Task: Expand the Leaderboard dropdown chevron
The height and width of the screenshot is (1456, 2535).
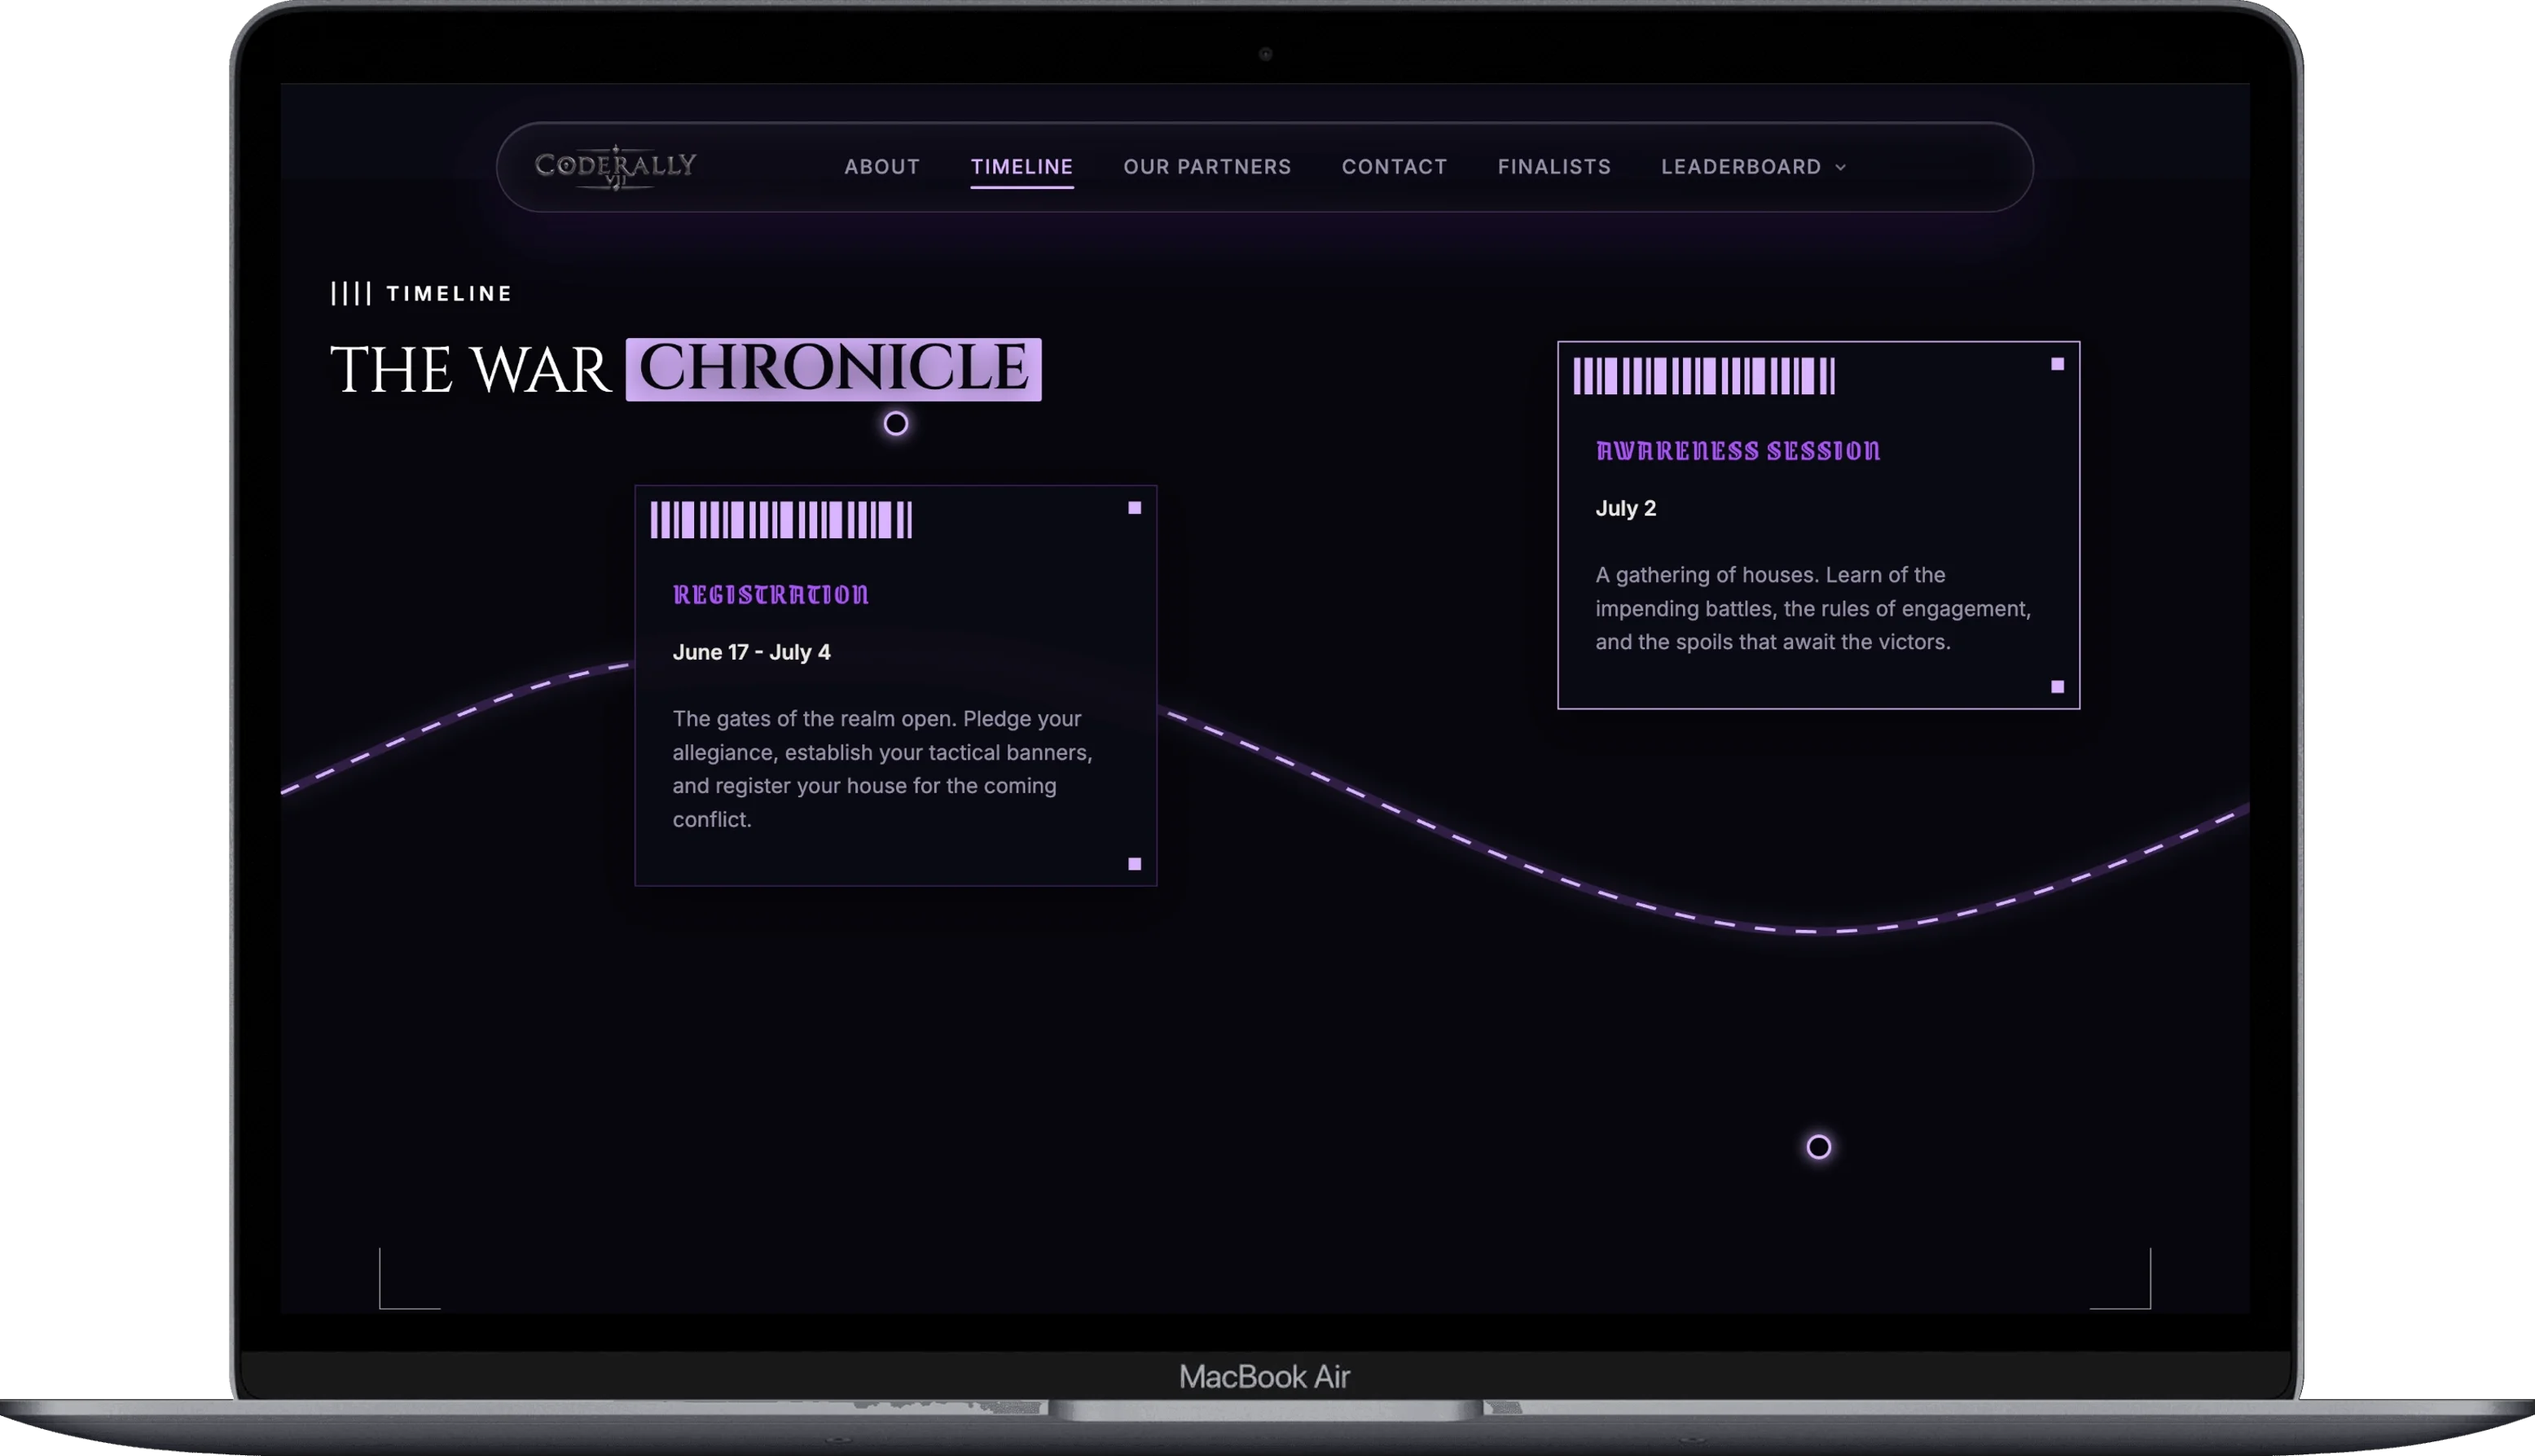Action: click(1840, 168)
